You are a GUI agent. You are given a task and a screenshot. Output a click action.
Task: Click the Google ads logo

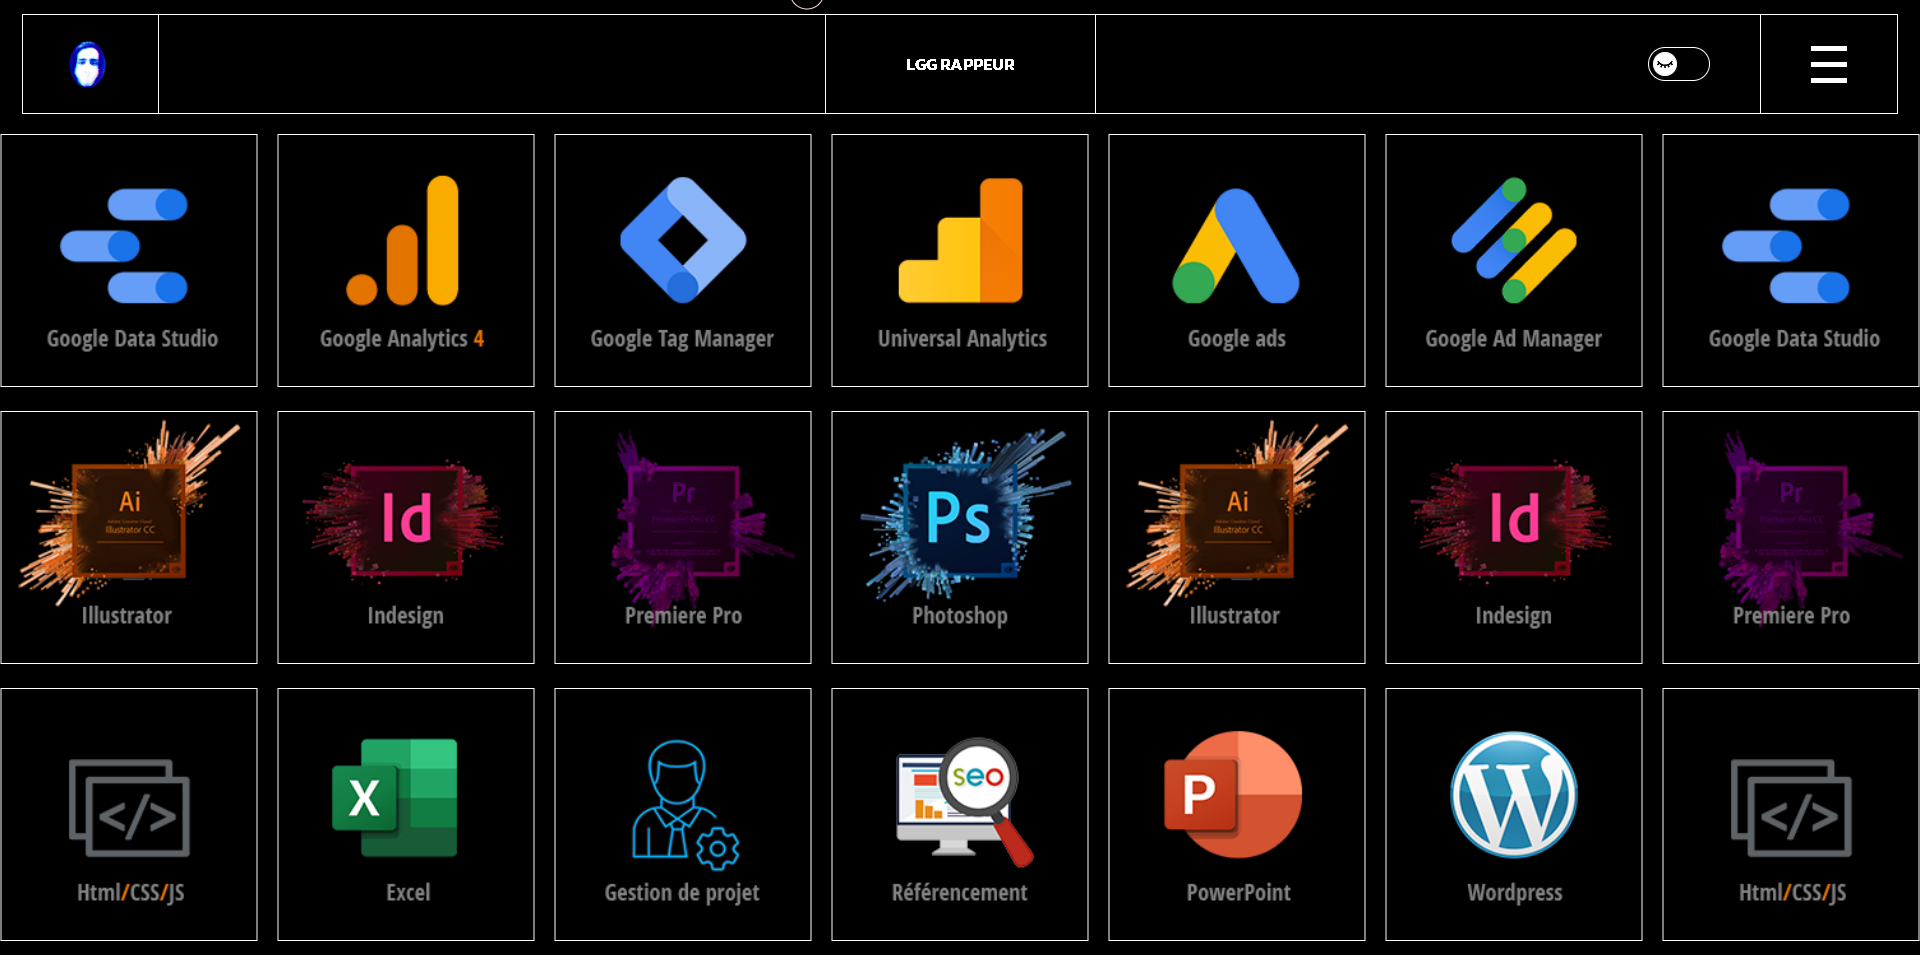coord(1236,245)
